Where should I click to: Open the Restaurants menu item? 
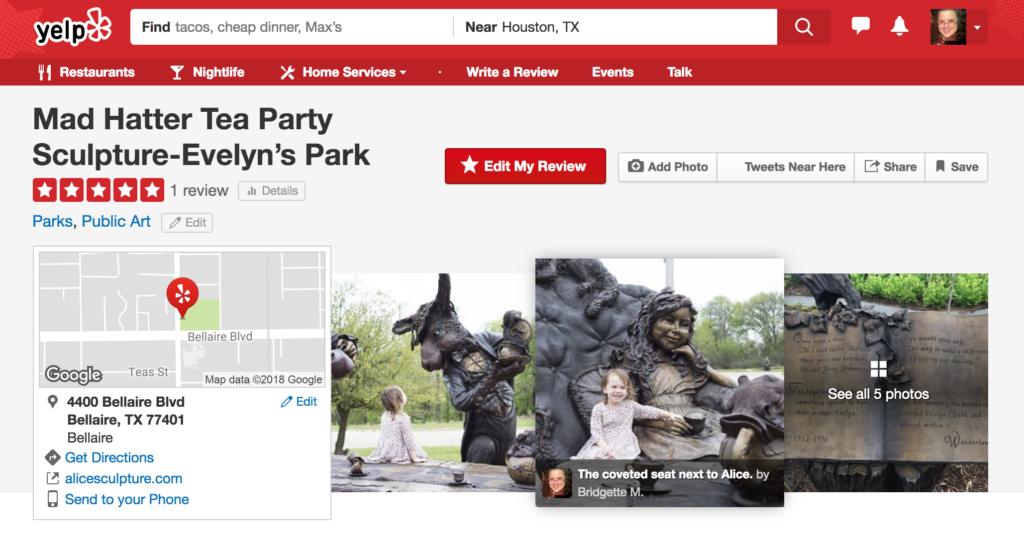(x=86, y=72)
